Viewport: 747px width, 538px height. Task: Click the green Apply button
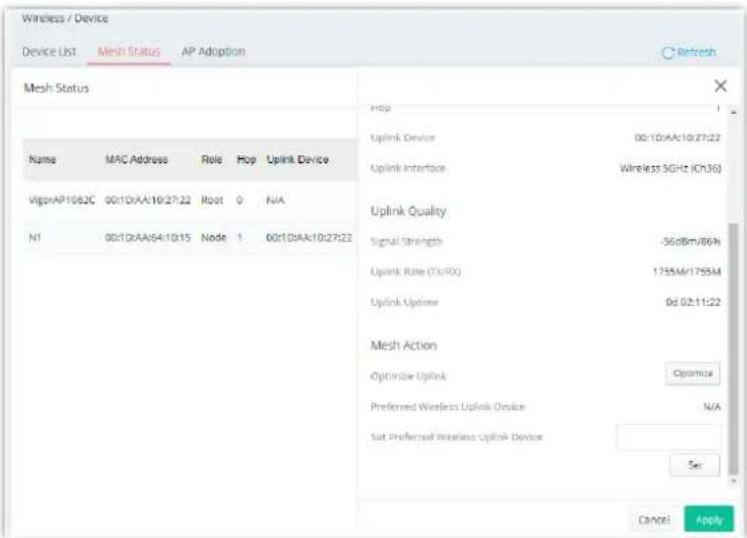(x=709, y=519)
